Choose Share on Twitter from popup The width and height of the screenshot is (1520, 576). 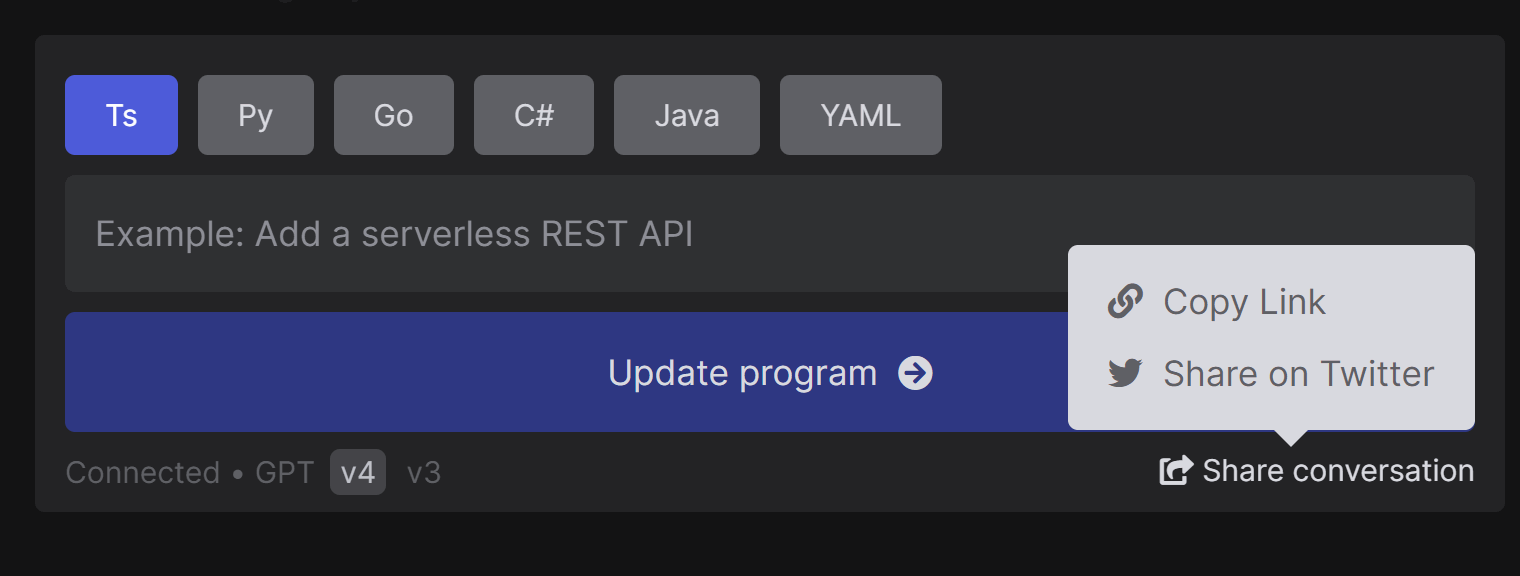(x=1271, y=373)
